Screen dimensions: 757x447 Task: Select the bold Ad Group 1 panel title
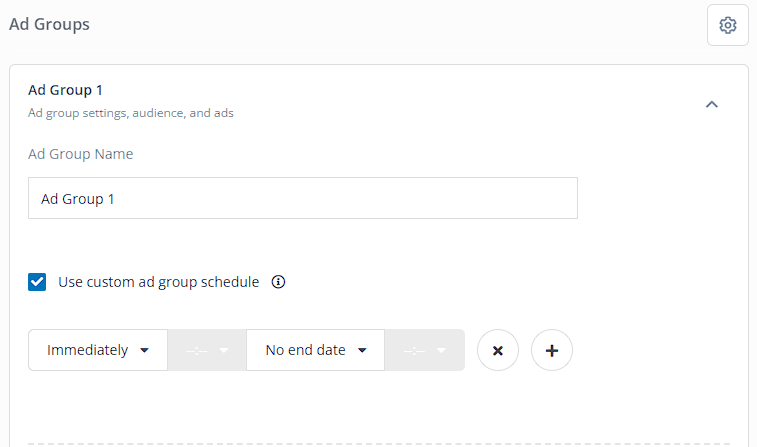point(65,90)
